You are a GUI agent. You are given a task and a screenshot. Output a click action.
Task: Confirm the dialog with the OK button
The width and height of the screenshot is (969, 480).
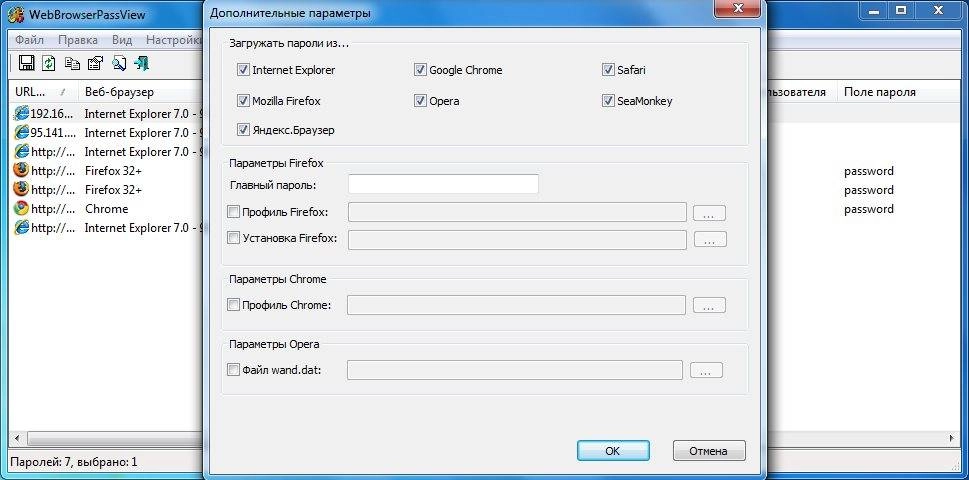click(x=612, y=451)
